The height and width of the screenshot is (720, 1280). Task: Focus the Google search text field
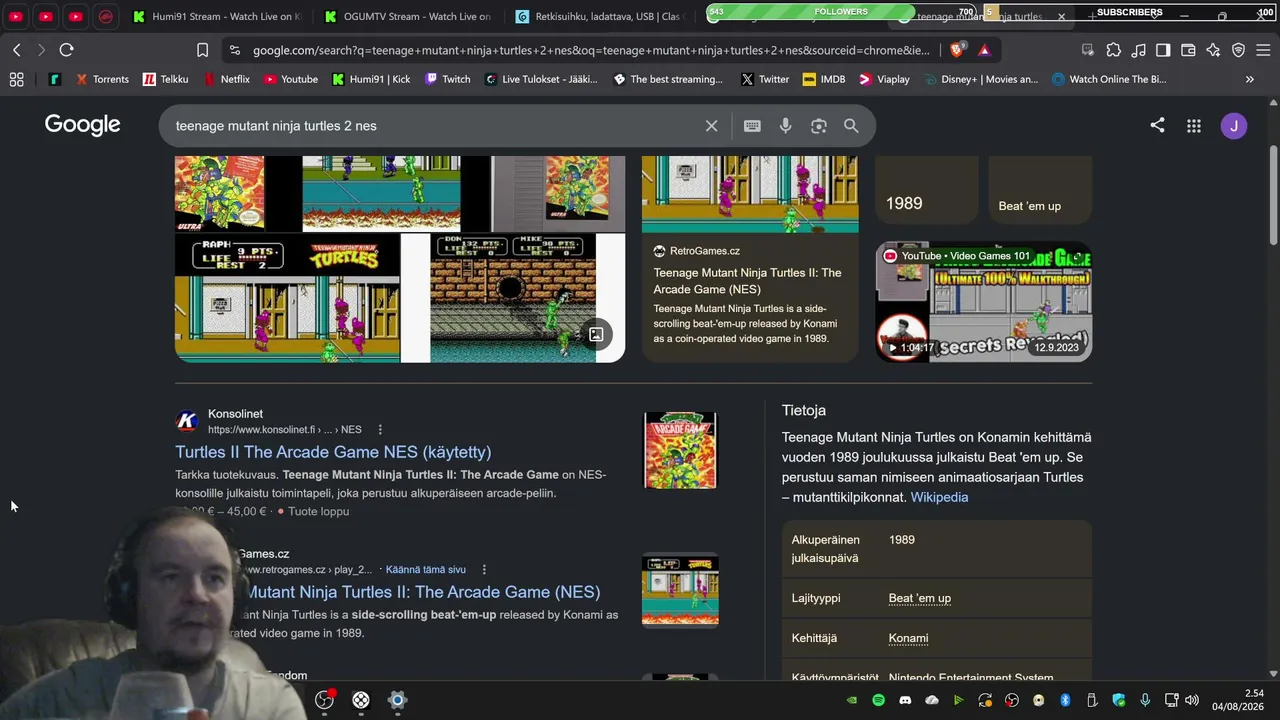click(435, 126)
